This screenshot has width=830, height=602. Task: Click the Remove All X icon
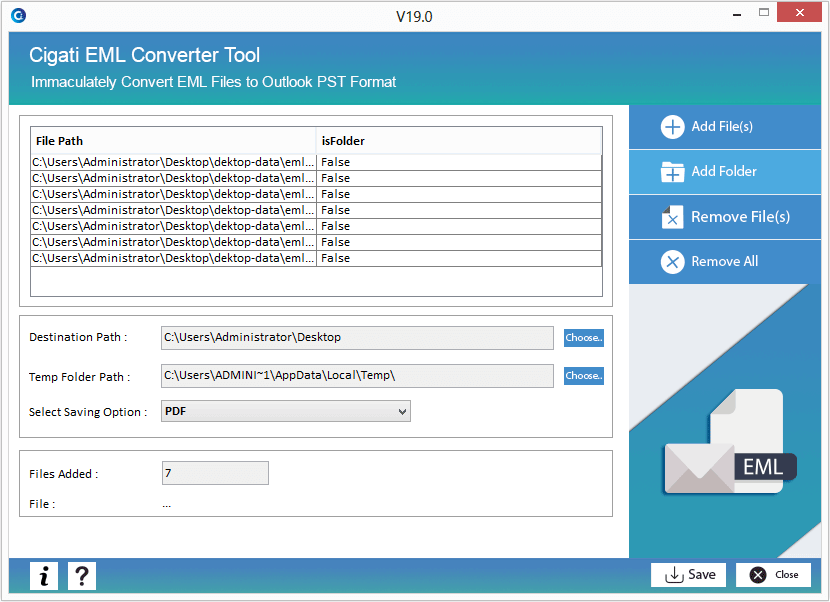pyautogui.click(x=672, y=262)
